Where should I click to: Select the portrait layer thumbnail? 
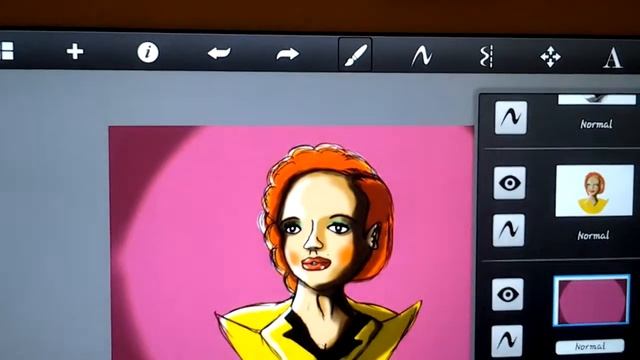point(595,191)
